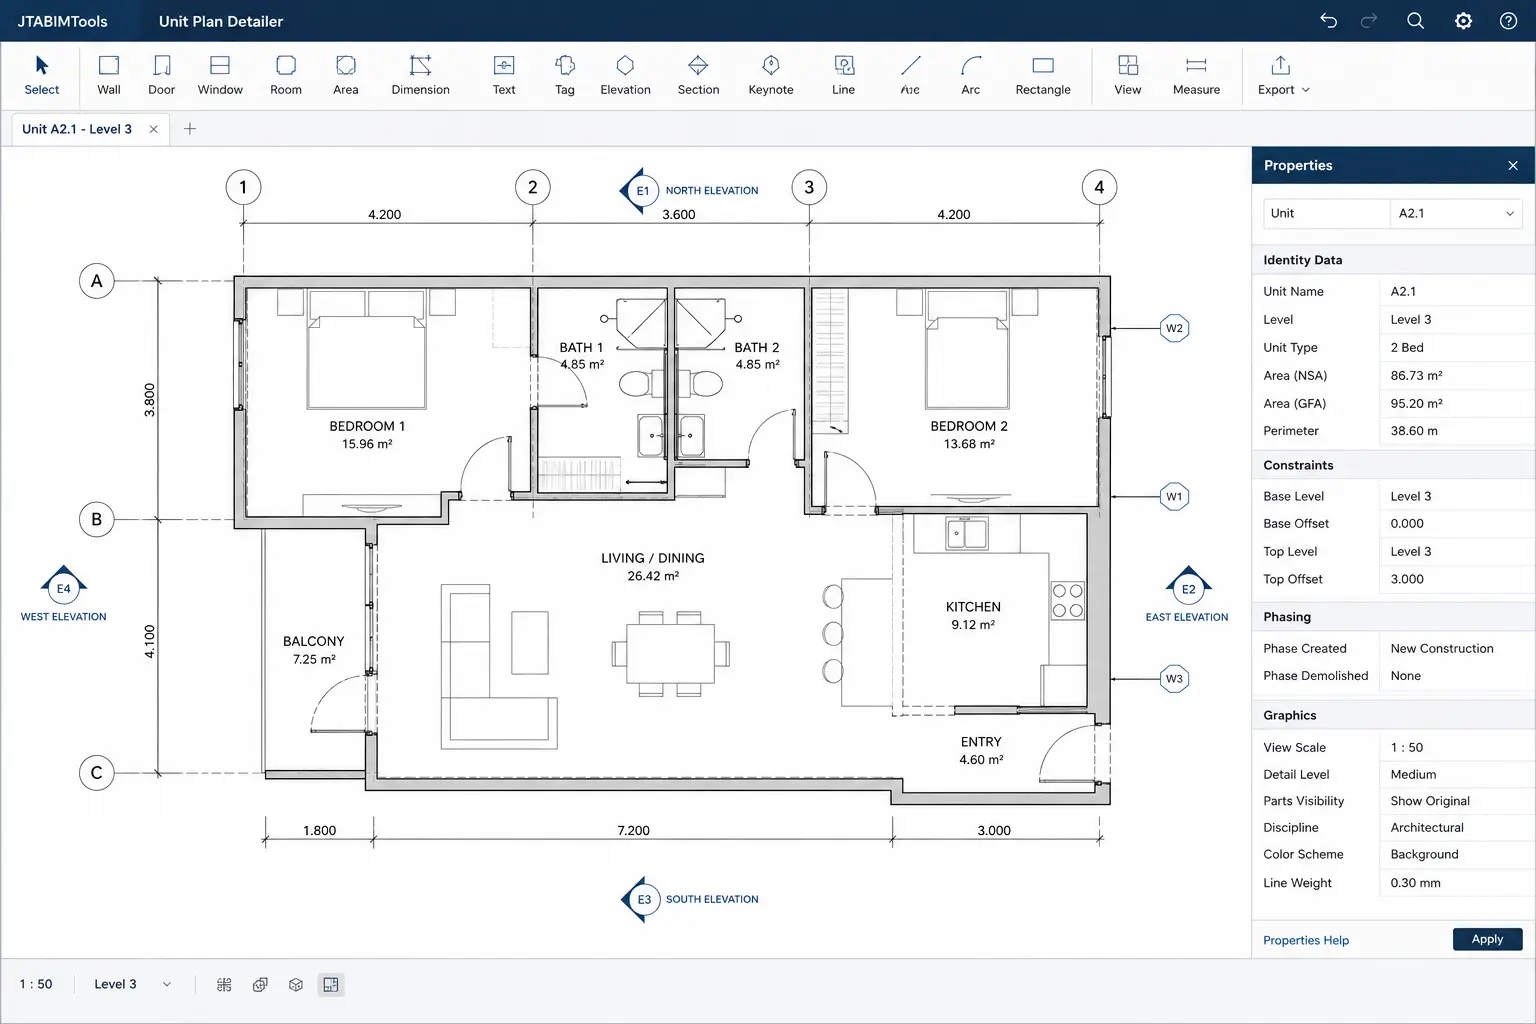Close the Properties panel
Screen dimensions: 1536x1024
1513,165
